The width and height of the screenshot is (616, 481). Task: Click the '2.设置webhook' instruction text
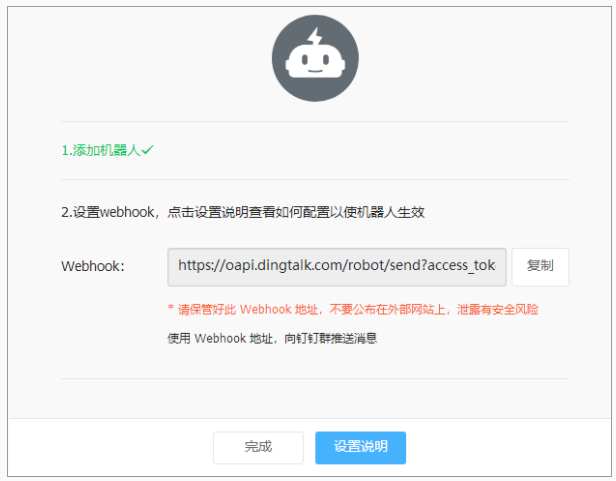point(243,212)
